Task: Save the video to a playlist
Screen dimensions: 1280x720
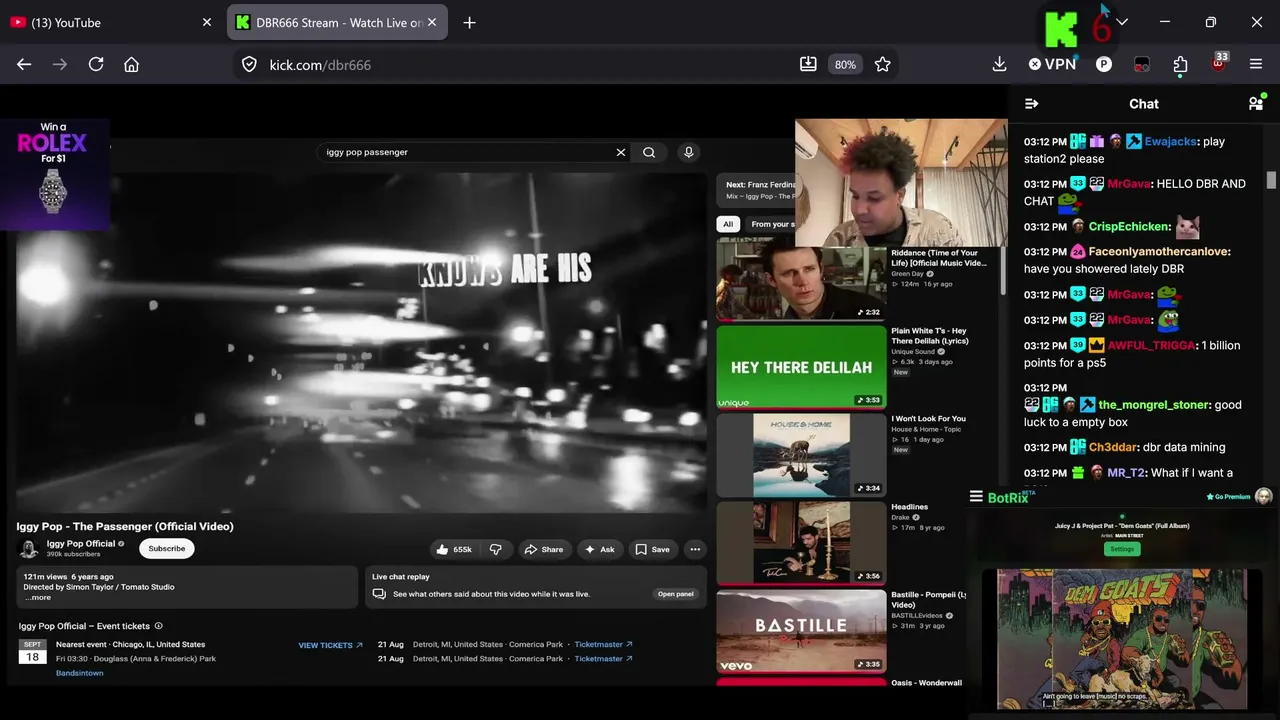Action: (x=652, y=549)
